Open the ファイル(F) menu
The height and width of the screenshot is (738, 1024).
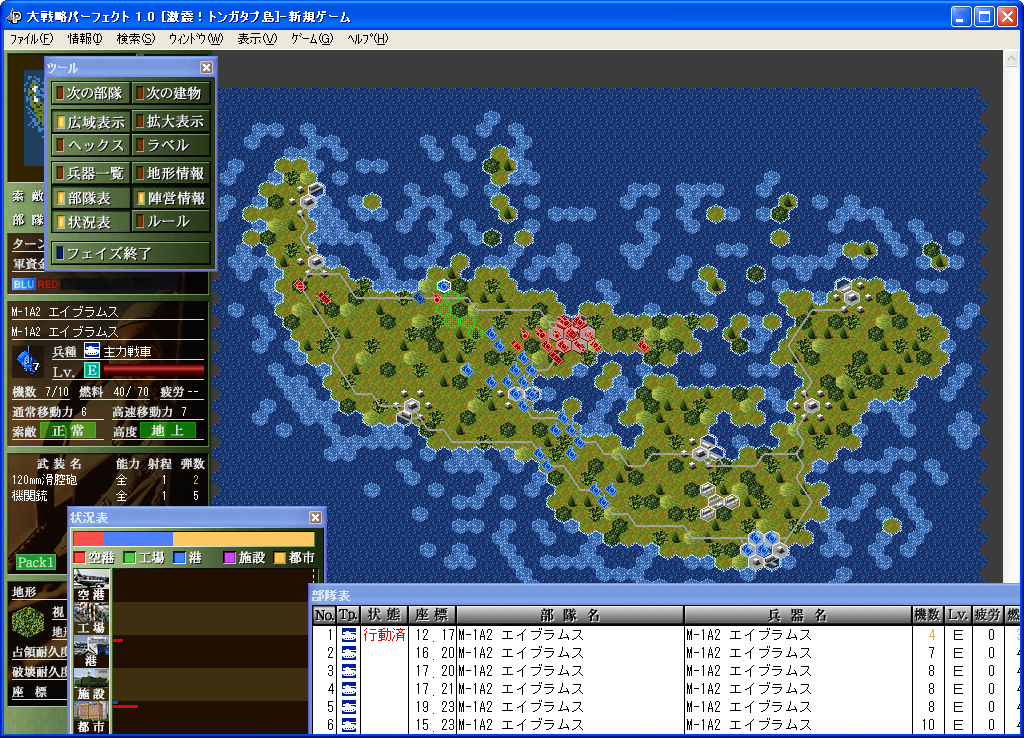pos(31,39)
